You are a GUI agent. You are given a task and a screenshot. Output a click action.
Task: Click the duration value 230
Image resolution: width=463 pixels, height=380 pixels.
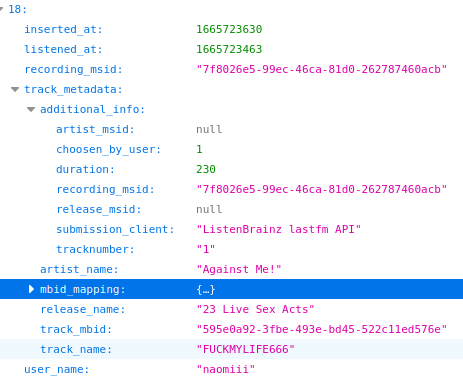click(x=206, y=169)
